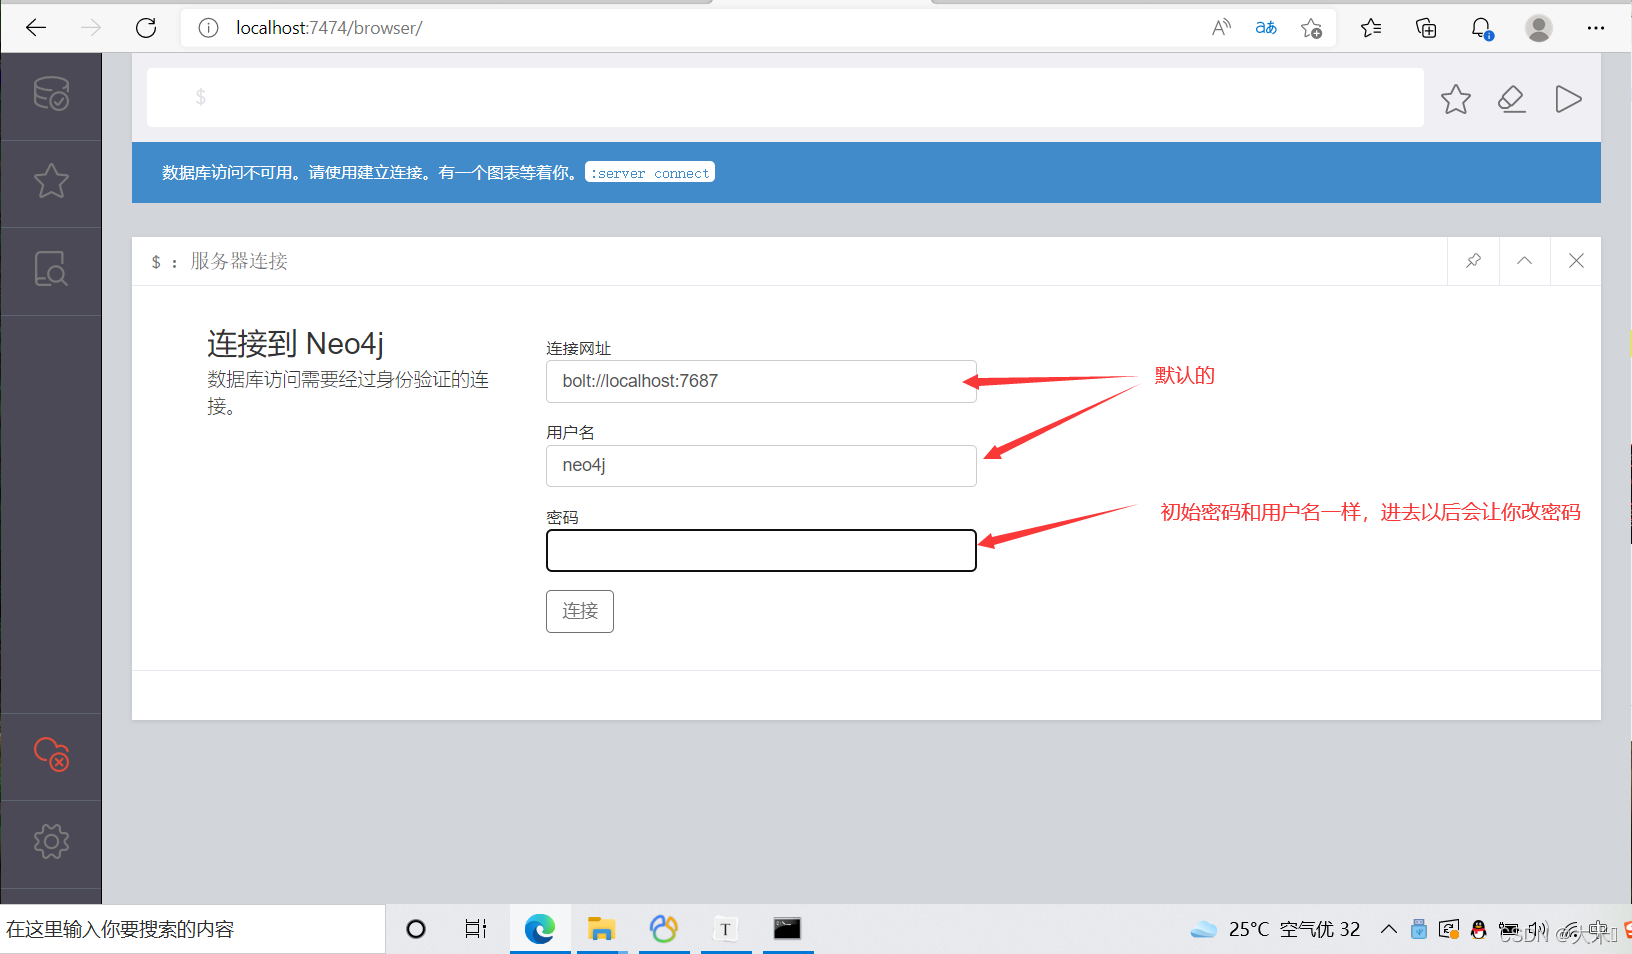The image size is (1632, 954).
Task: Click the Windows taskbar search box
Action: click(192, 929)
